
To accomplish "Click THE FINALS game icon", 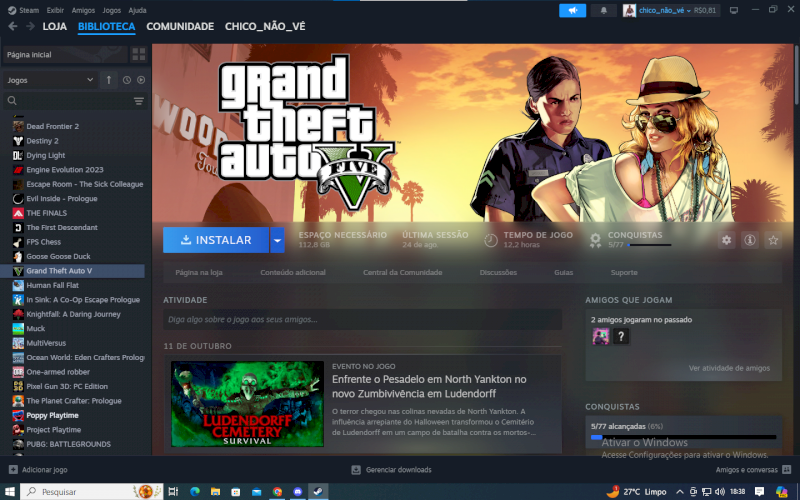I will (18, 213).
